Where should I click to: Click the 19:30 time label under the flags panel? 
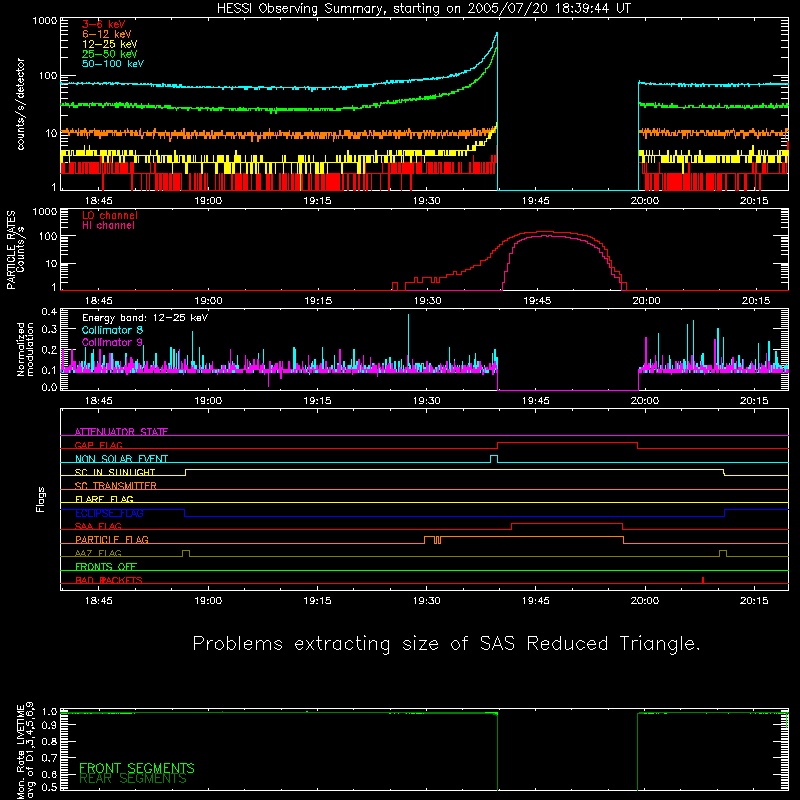click(427, 601)
